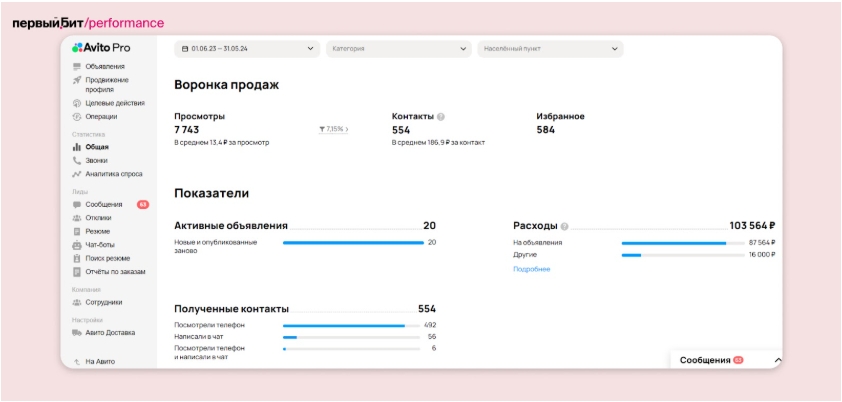Expand the Сообщения chat panel chevron
The image size is (842, 402).
pyautogui.click(x=778, y=361)
